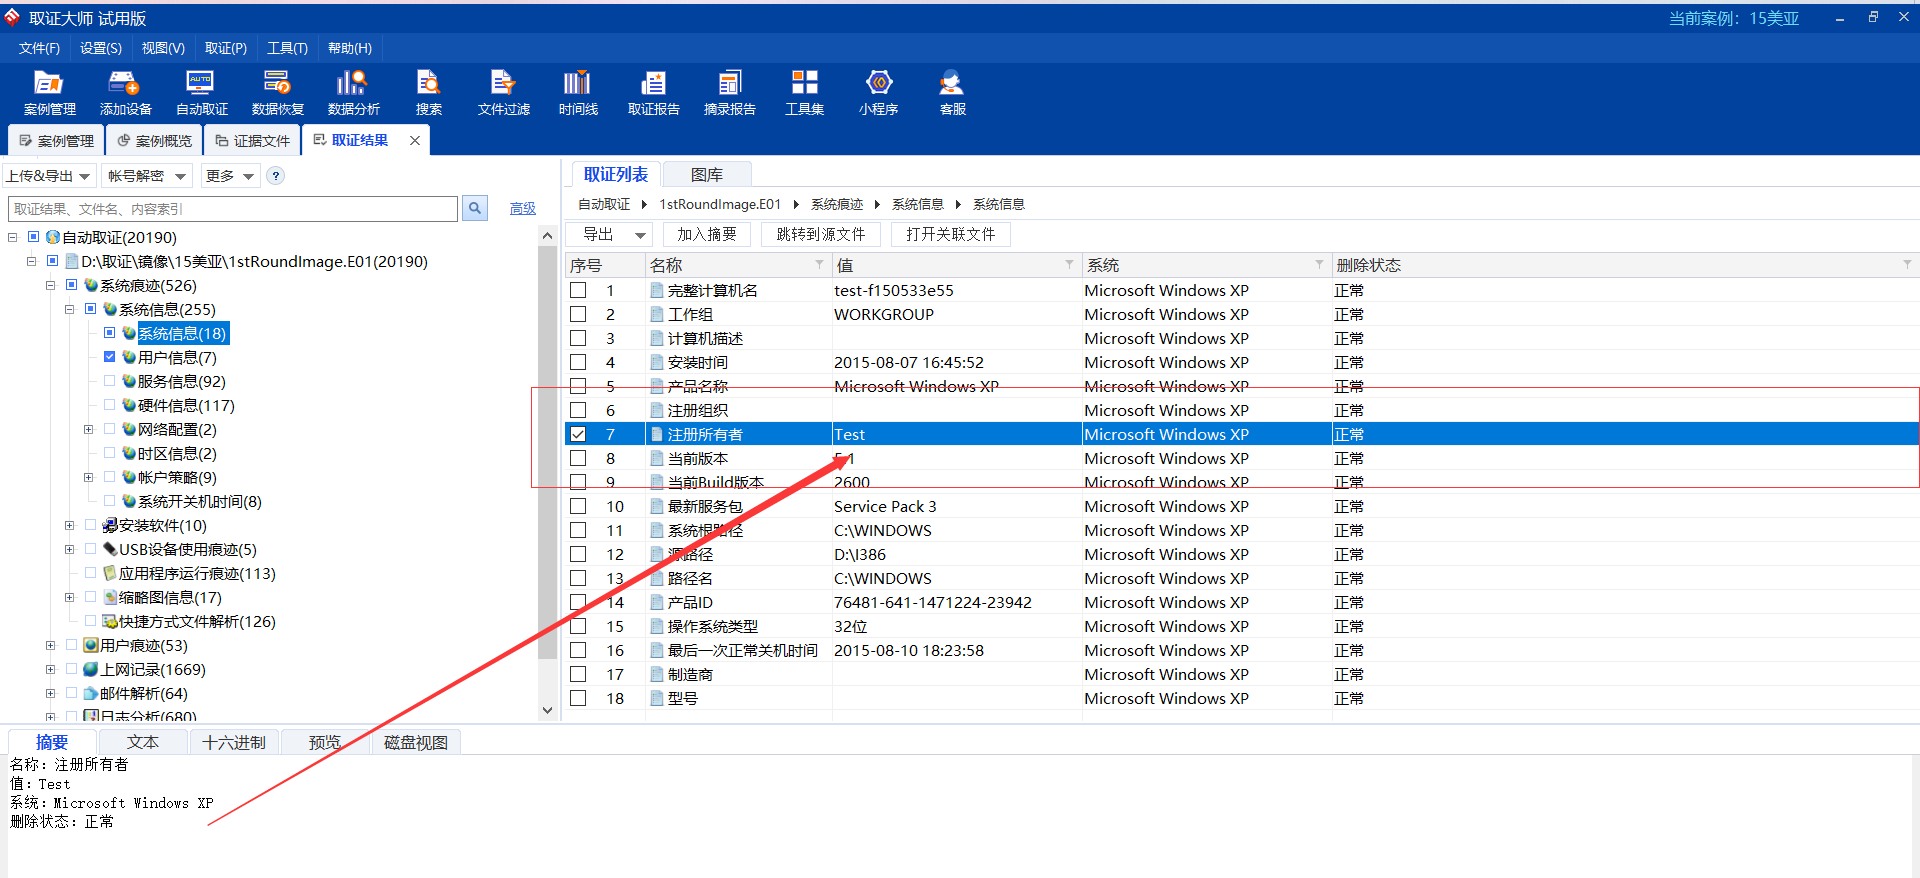
Task: Switch to the 图库 tab
Action: pos(707,175)
